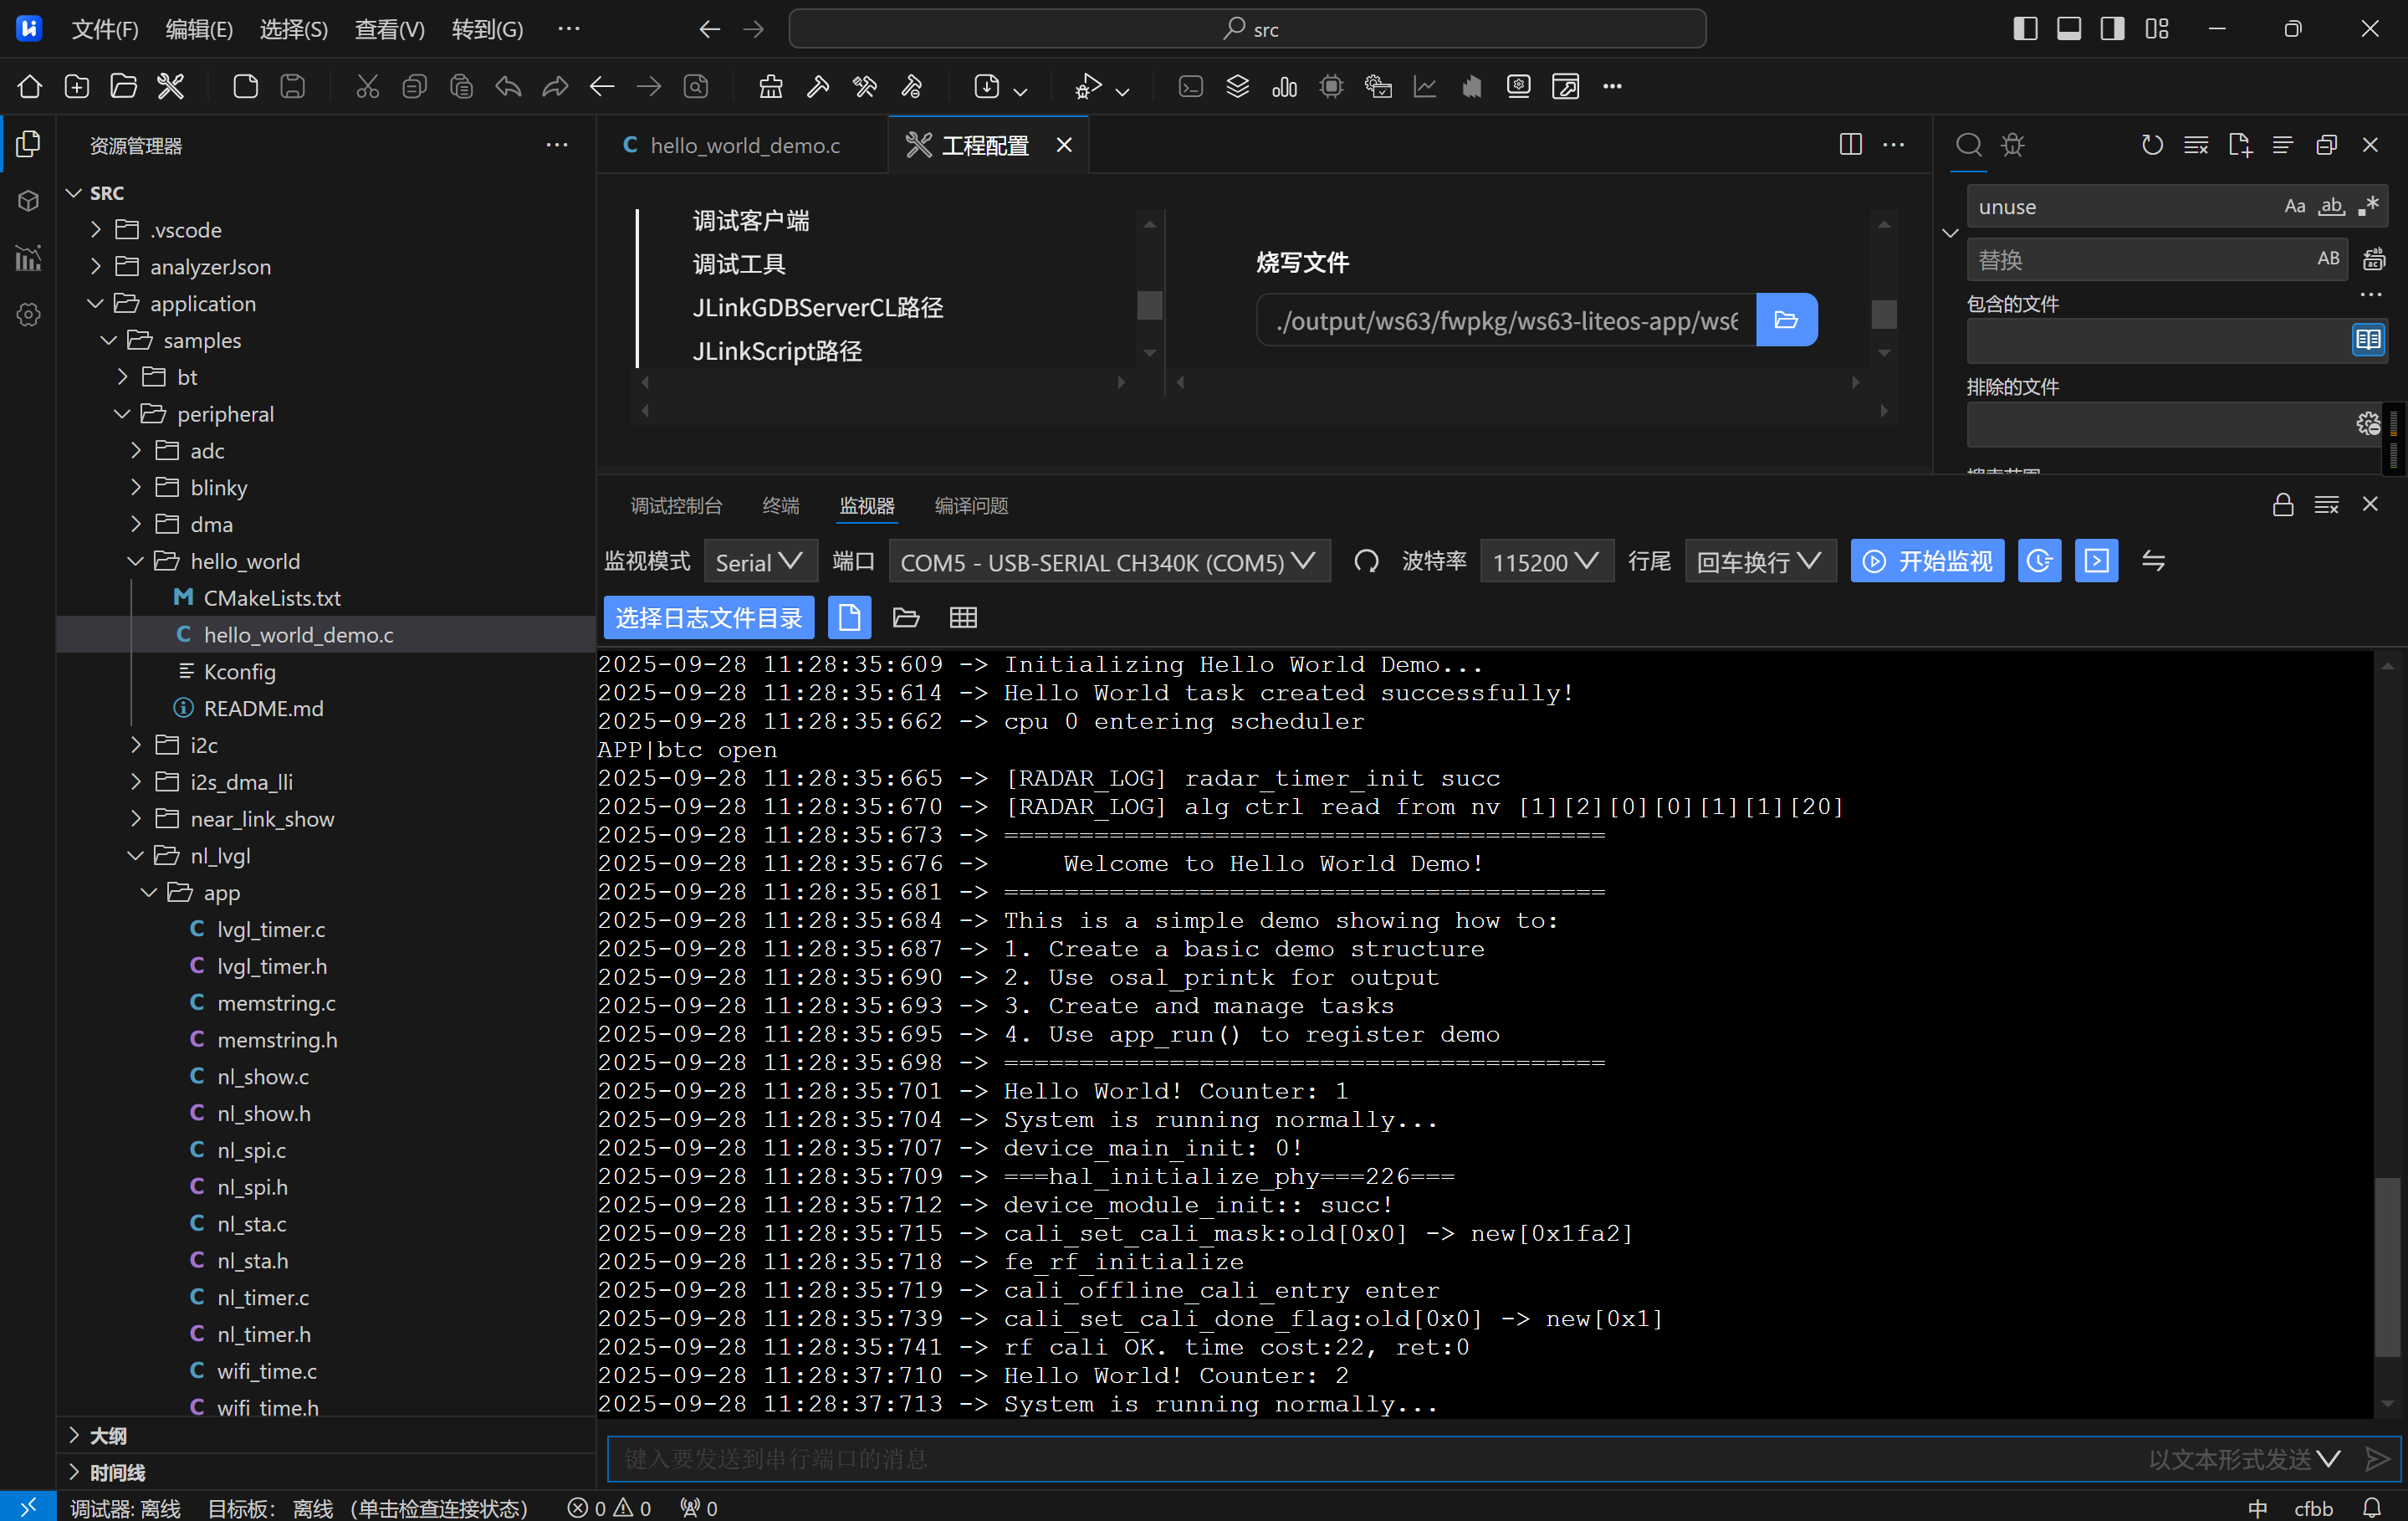Viewport: 2408px width, 1521px height.
Task: Click the table view icon in monitor
Action: [963, 618]
